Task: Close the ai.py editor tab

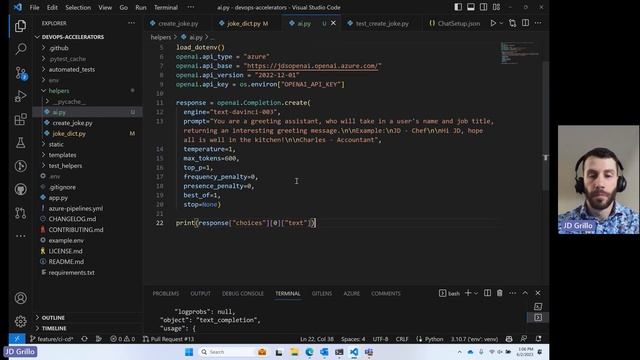Action: (x=333, y=23)
